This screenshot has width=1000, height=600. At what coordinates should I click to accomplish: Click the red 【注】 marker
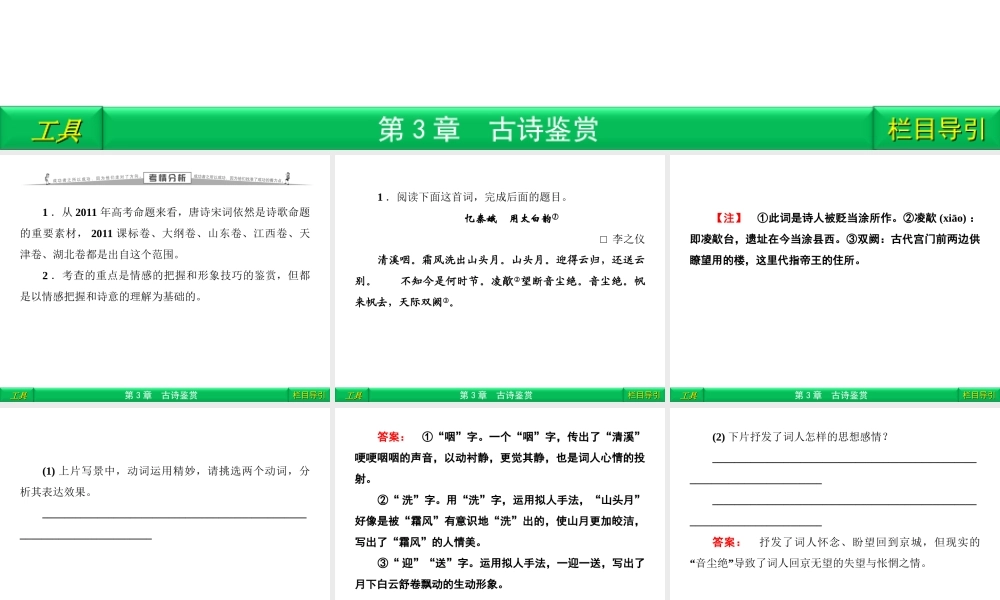pos(728,218)
